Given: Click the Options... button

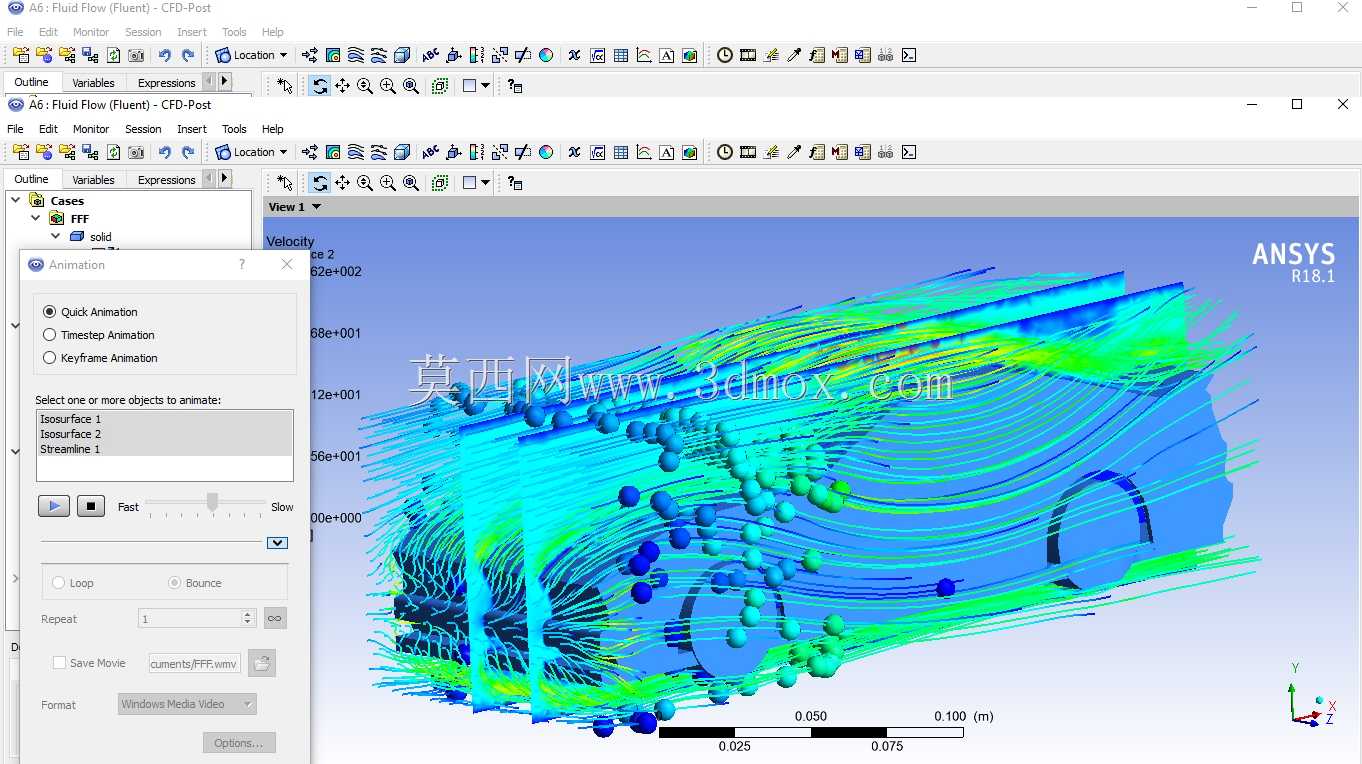Looking at the screenshot, I should [x=238, y=743].
